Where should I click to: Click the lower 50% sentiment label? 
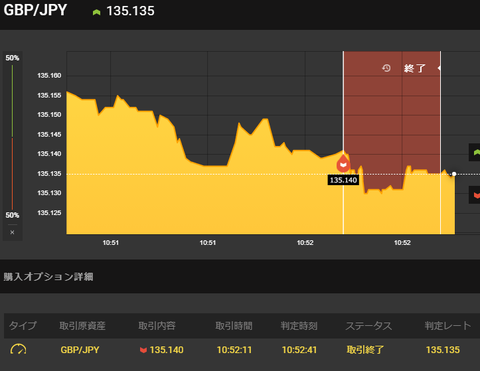tap(12, 215)
